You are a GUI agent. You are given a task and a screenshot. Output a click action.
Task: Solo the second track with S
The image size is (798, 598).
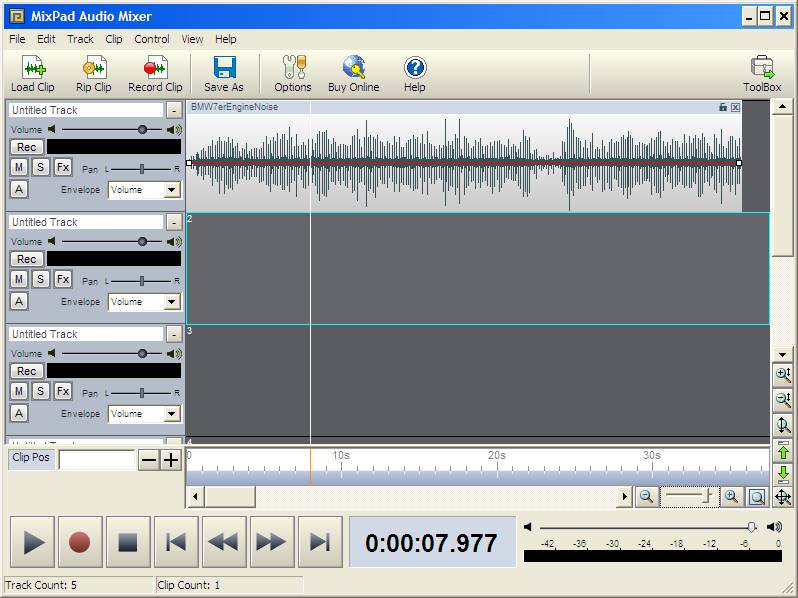[x=40, y=279]
